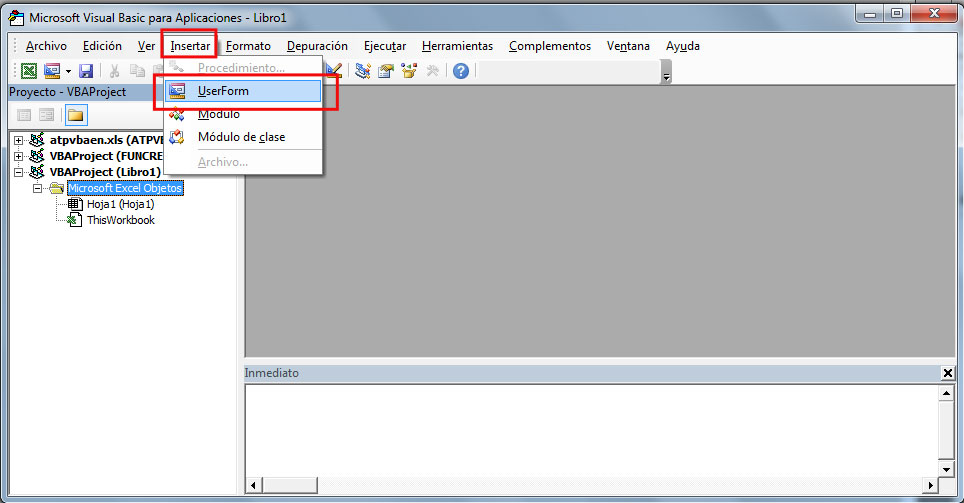964x503 pixels.
Task: Open the Ejecutar menu
Action: pos(385,46)
